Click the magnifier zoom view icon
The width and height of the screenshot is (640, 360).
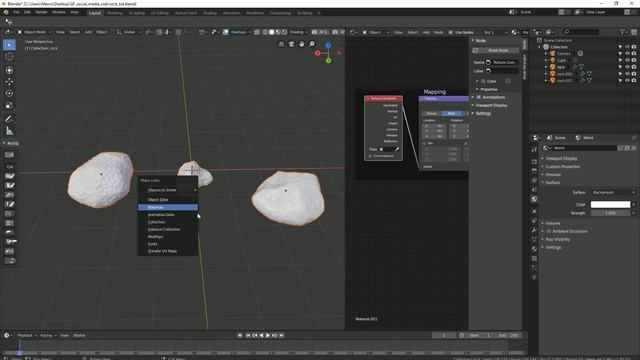point(312,44)
